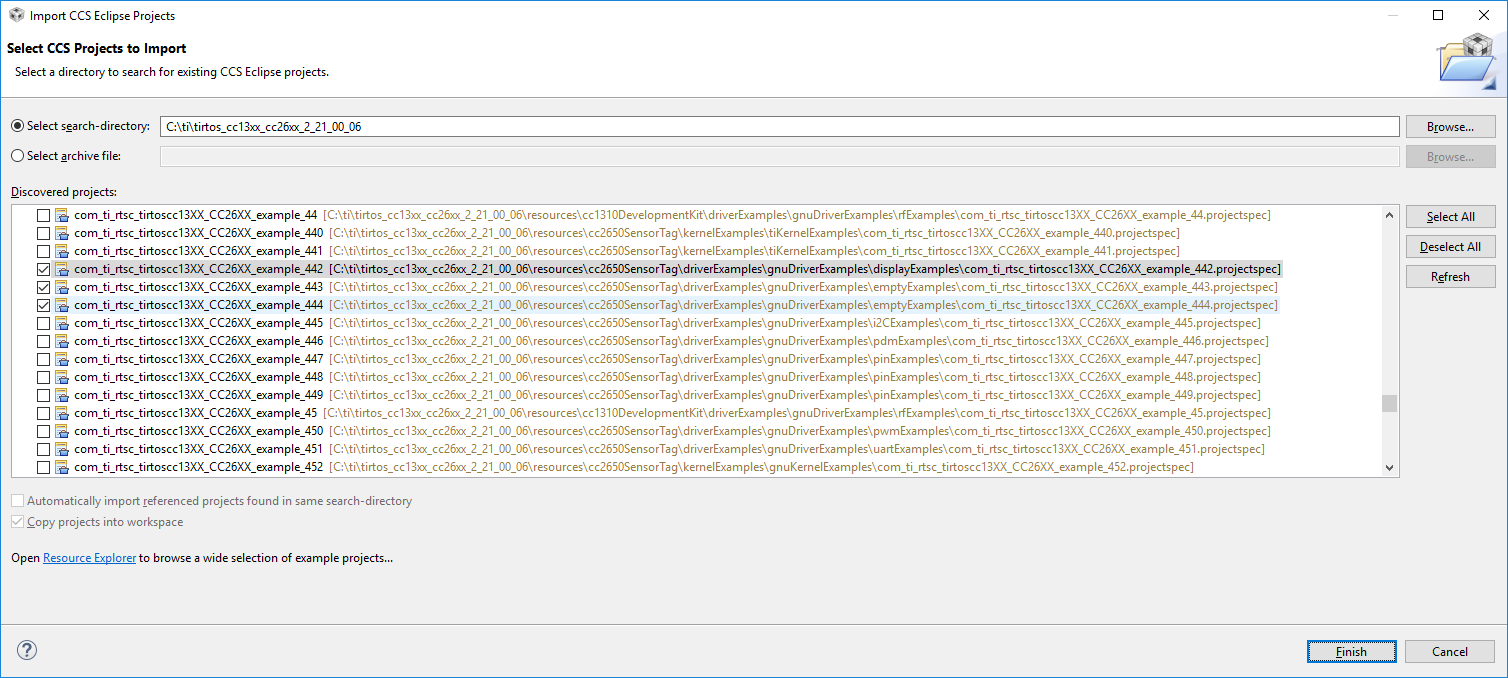Open help via the question mark icon
The height and width of the screenshot is (678, 1508).
(x=26, y=650)
